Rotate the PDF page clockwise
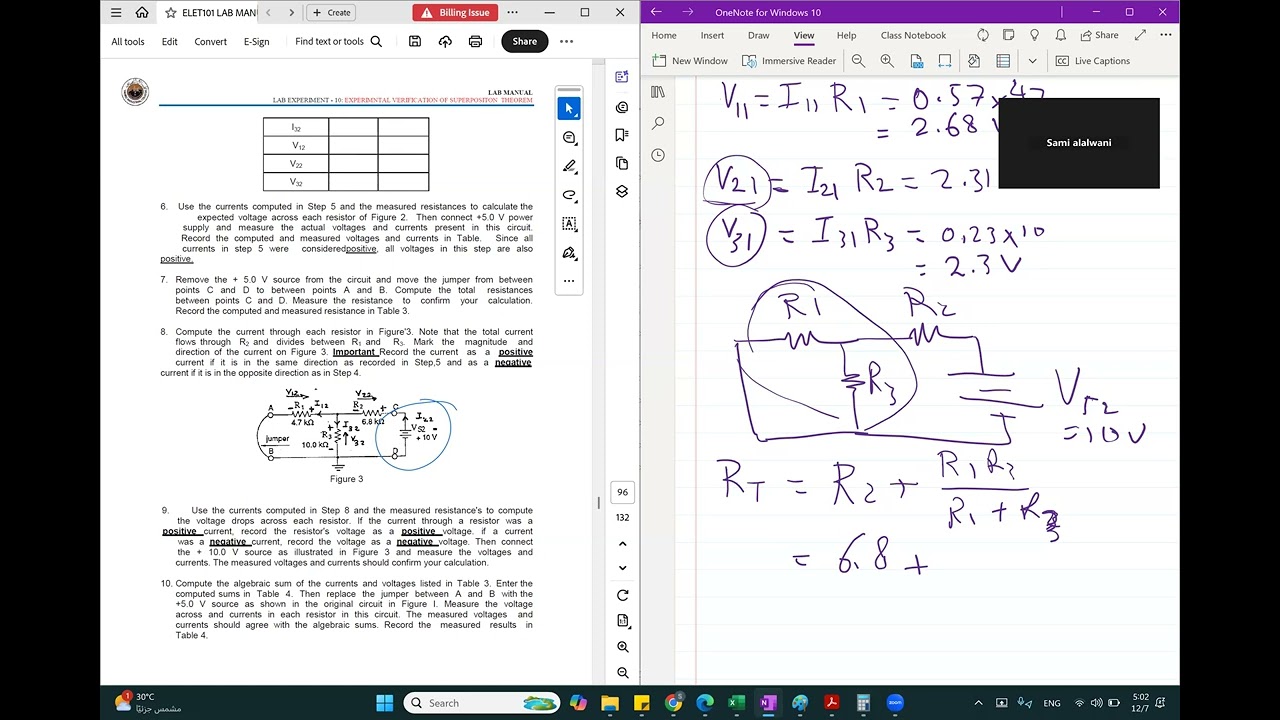The height and width of the screenshot is (720, 1280). coord(622,595)
